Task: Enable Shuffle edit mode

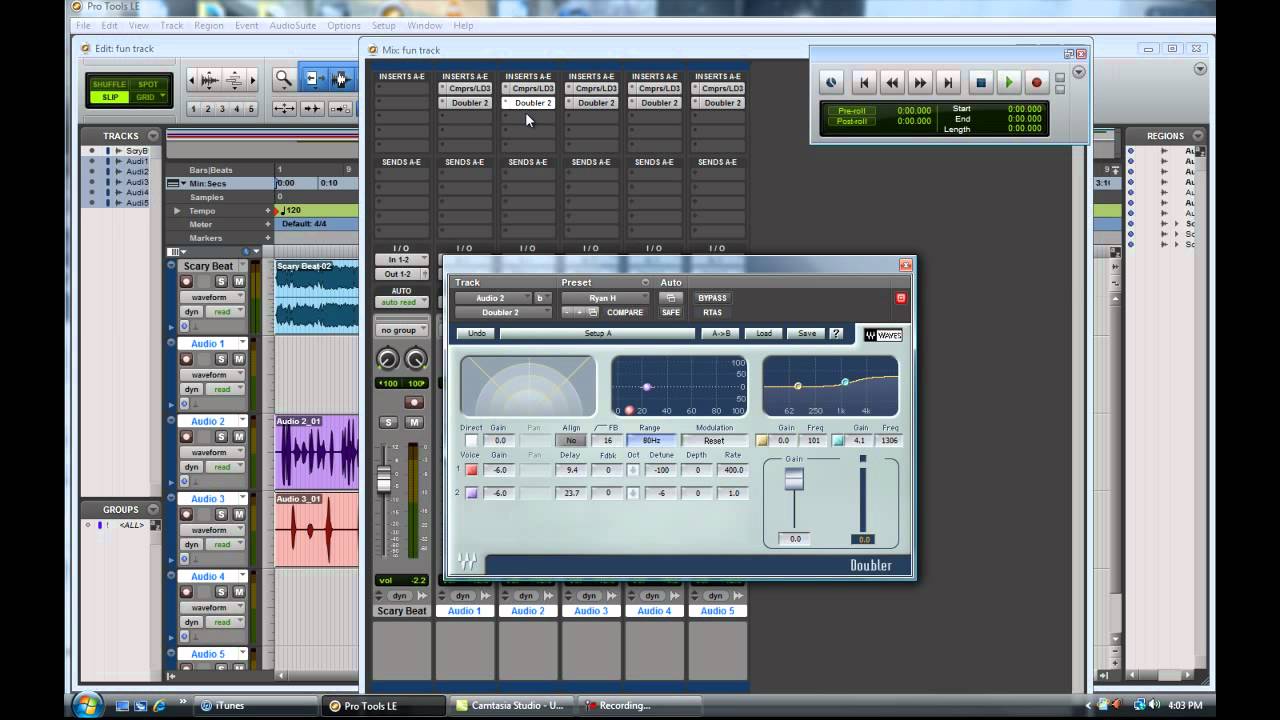Action: point(110,84)
